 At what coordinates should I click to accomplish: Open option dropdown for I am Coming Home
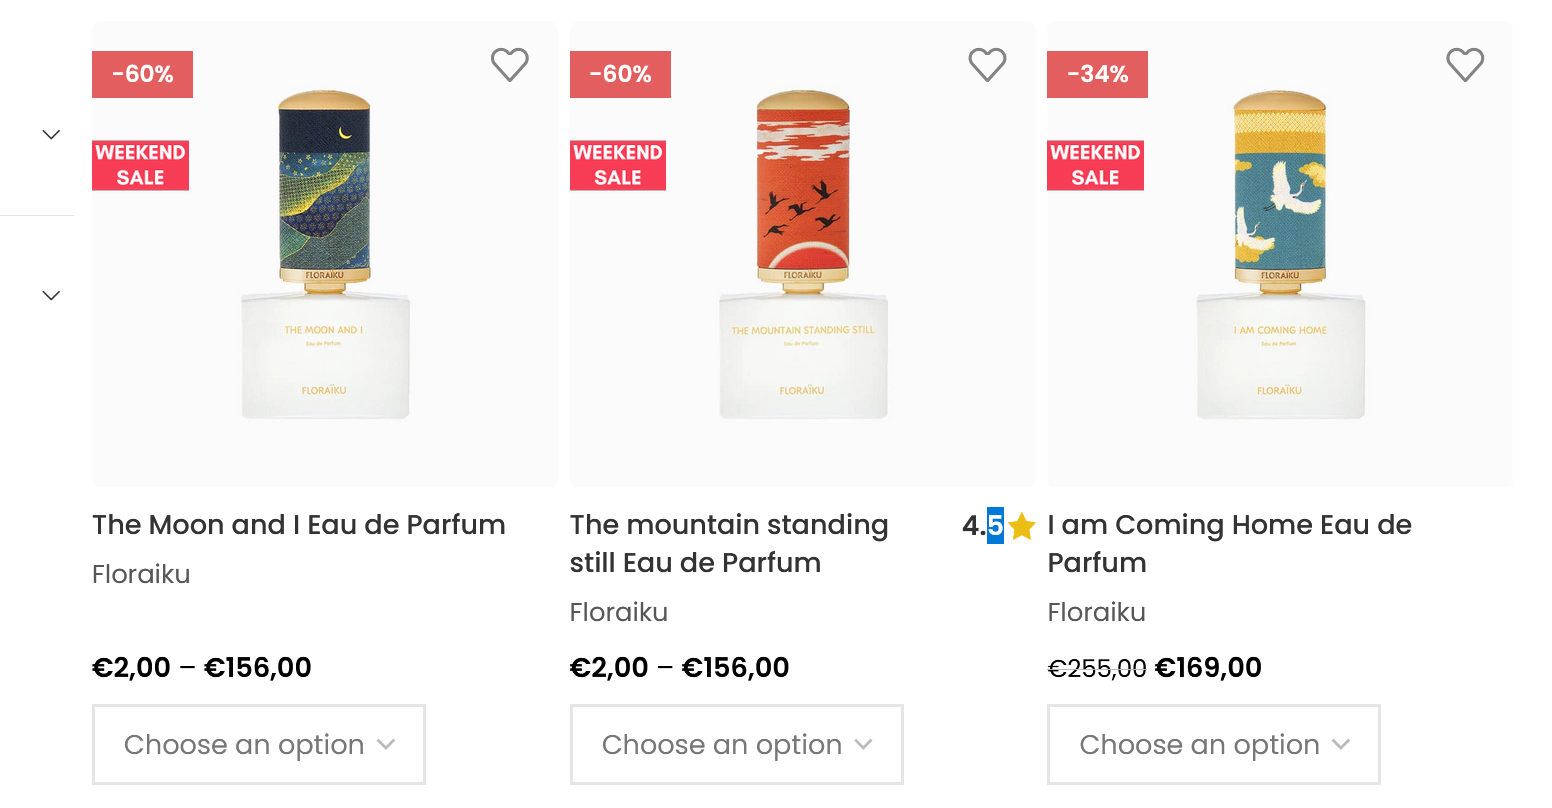coord(1214,744)
